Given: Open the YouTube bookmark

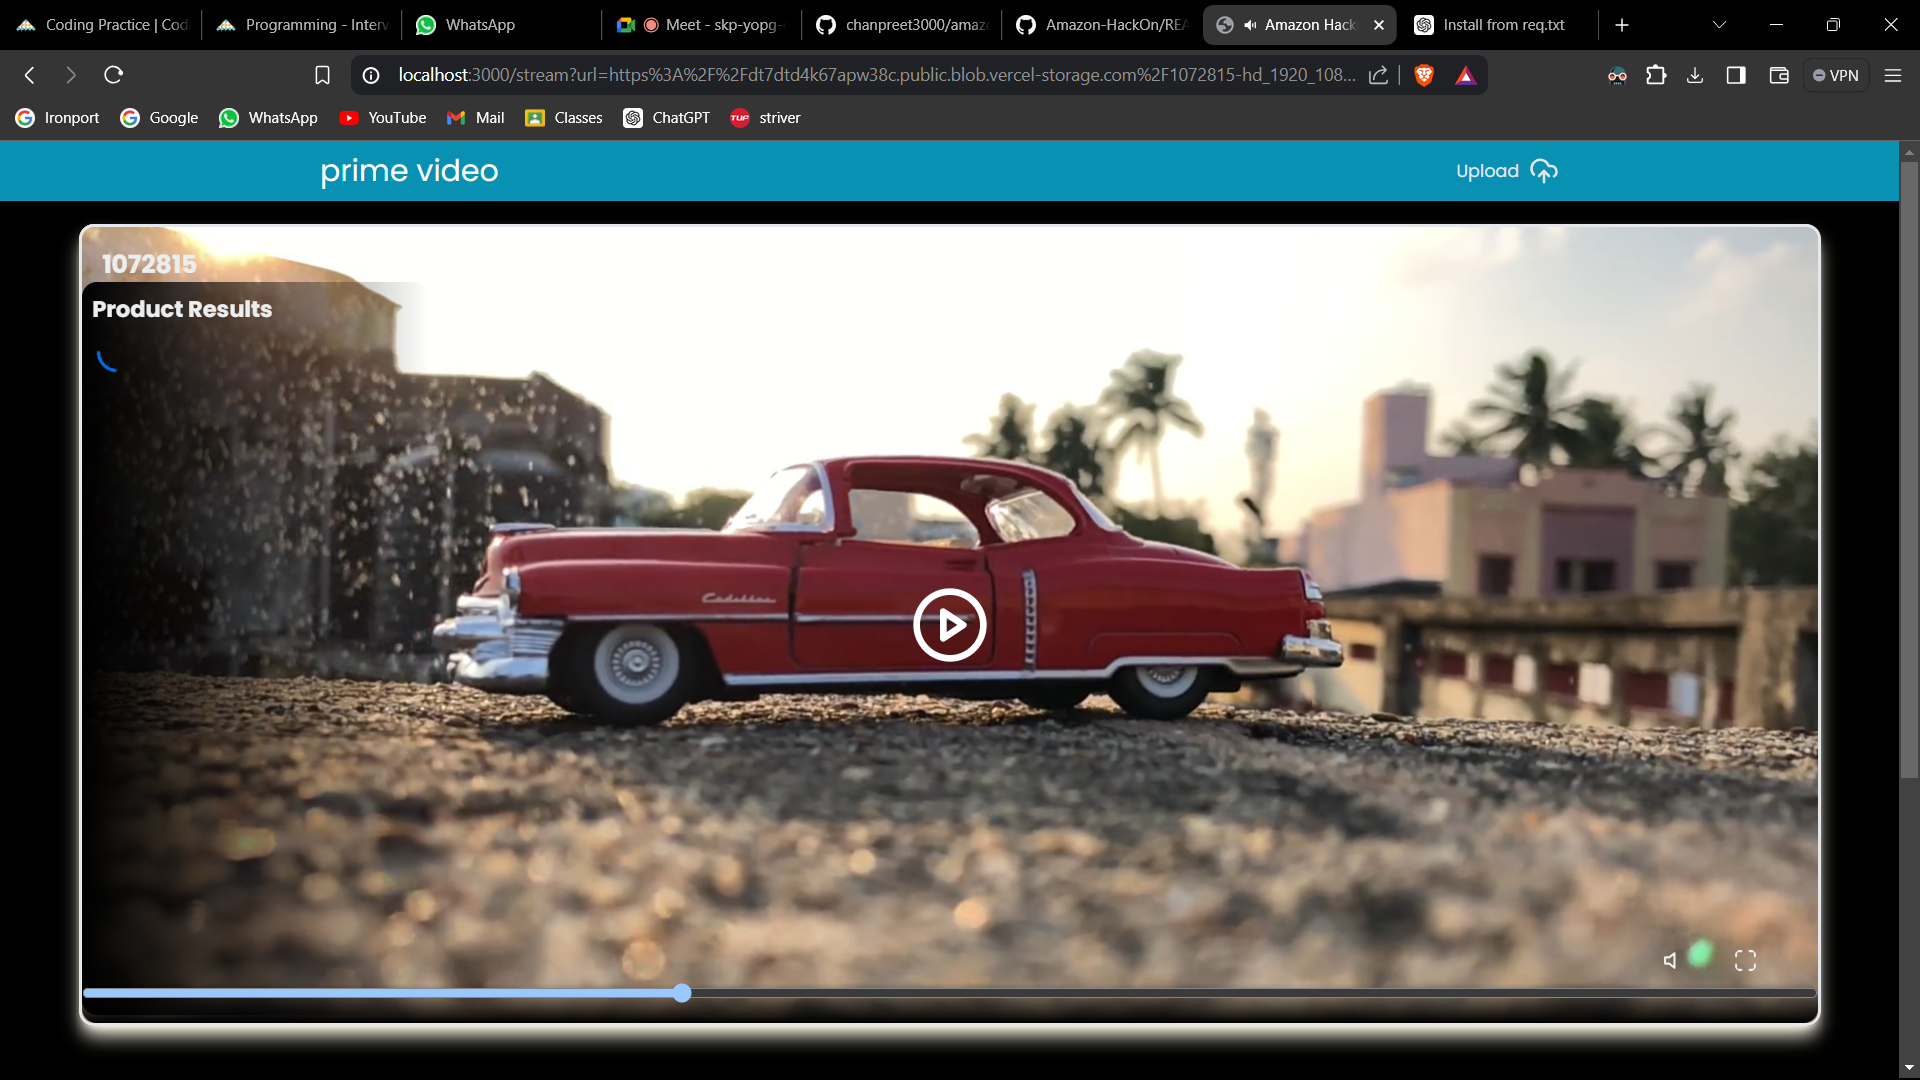Looking at the screenshot, I should [x=383, y=118].
